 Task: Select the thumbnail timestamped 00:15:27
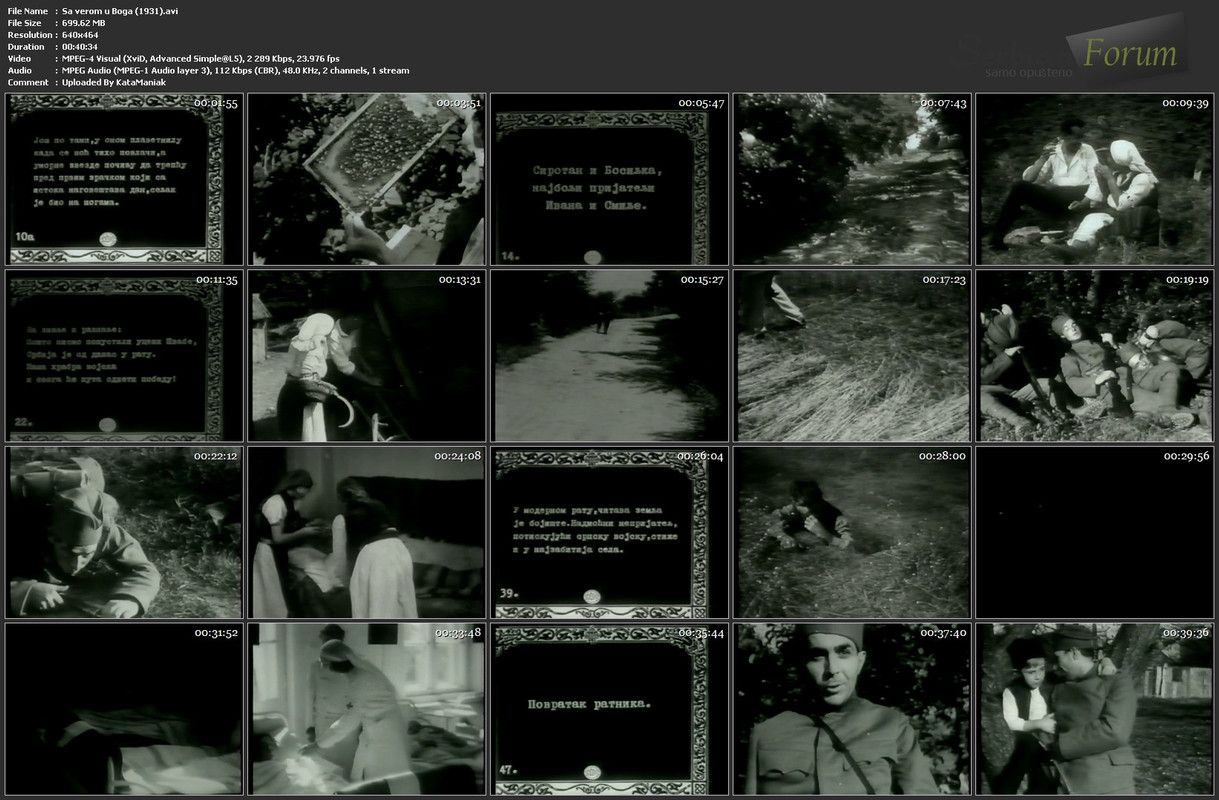(609, 355)
